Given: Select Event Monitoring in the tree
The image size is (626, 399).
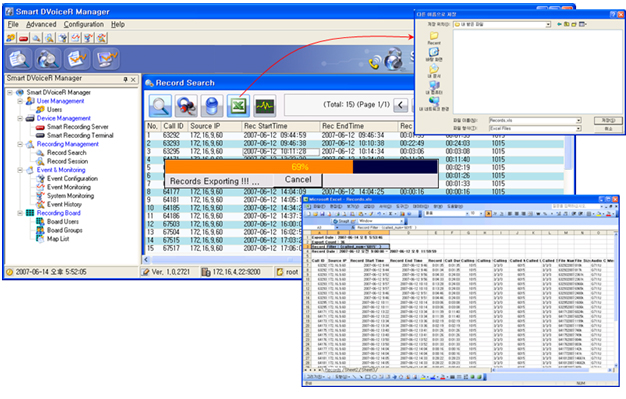Looking at the screenshot, I should [x=69, y=187].
